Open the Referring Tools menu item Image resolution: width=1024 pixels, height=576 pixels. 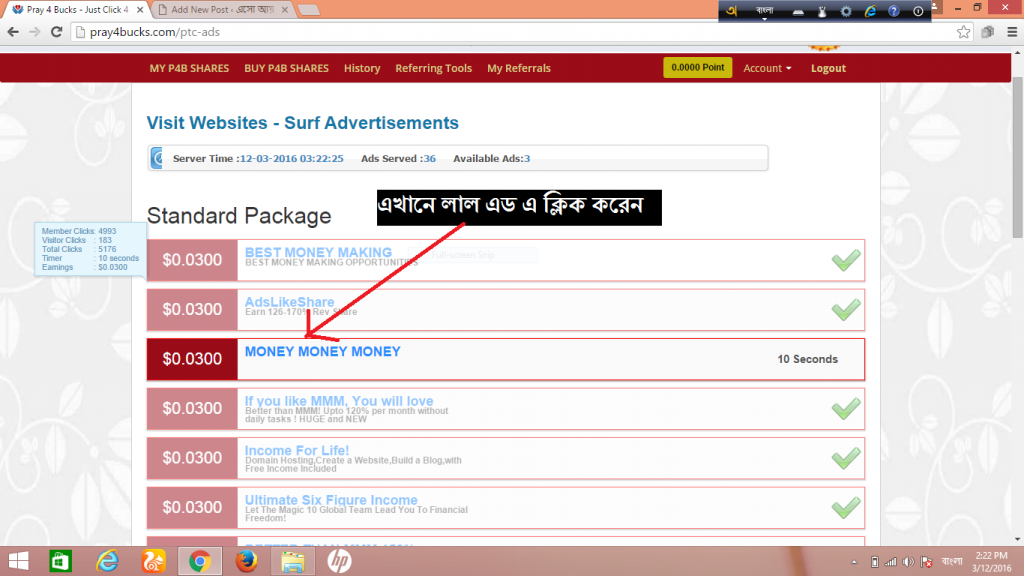(433, 68)
